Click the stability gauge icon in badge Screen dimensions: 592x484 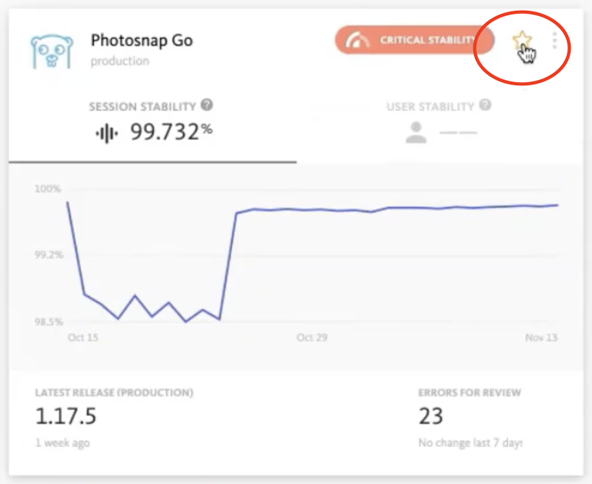tap(357, 40)
